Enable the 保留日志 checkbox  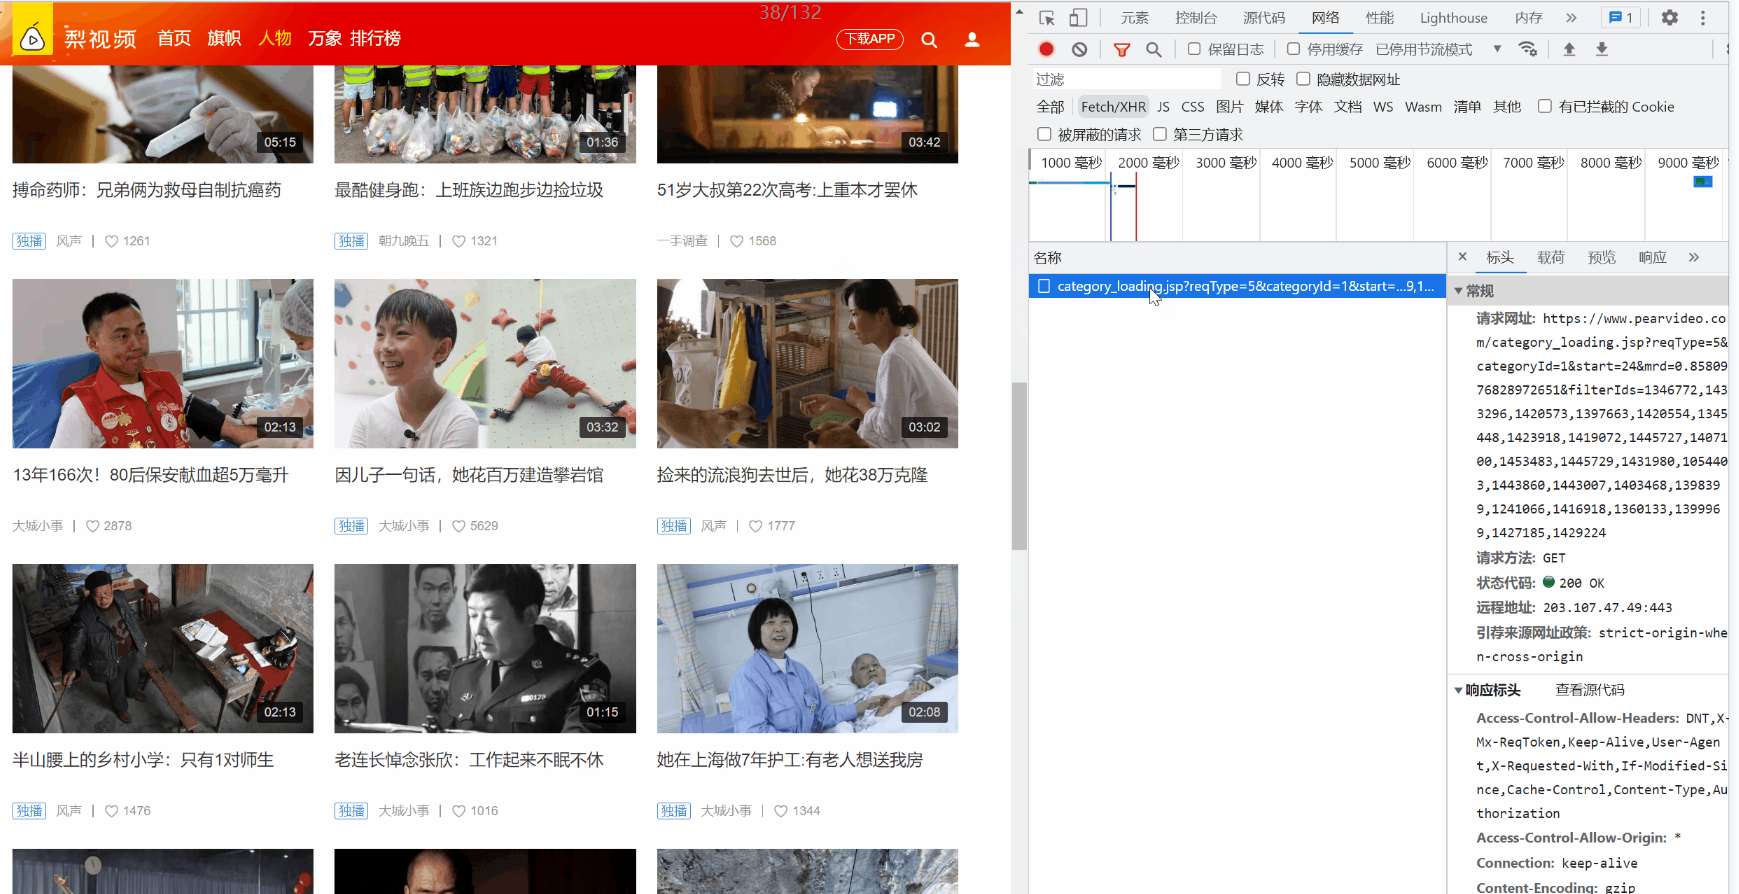coord(1194,49)
